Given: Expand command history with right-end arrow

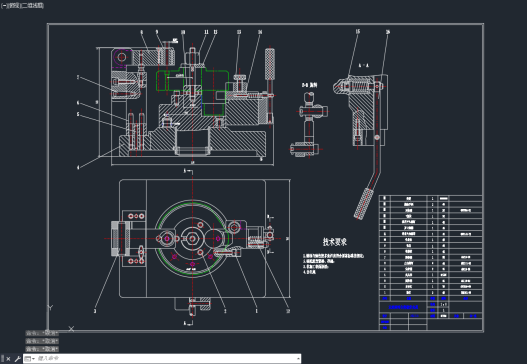Looking at the screenshot, I should pyautogui.click(x=298, y=359).
